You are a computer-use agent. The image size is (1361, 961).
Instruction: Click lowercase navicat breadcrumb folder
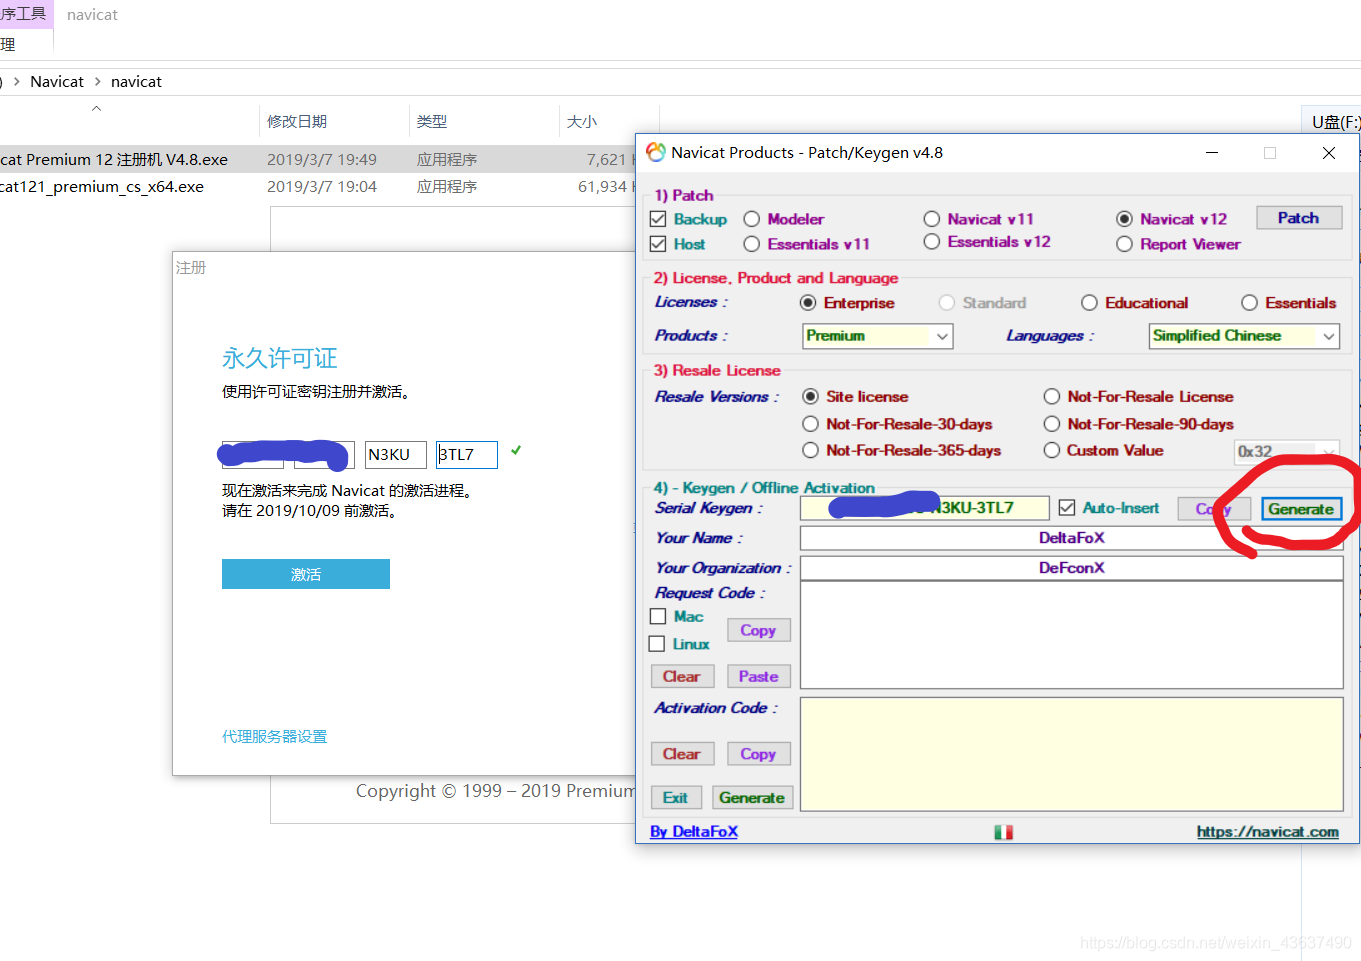pyautogui.click(x=136, y=82)
